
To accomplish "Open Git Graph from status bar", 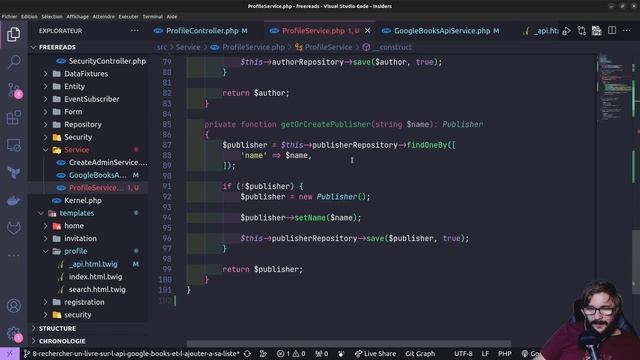I will tap(420, 353).
